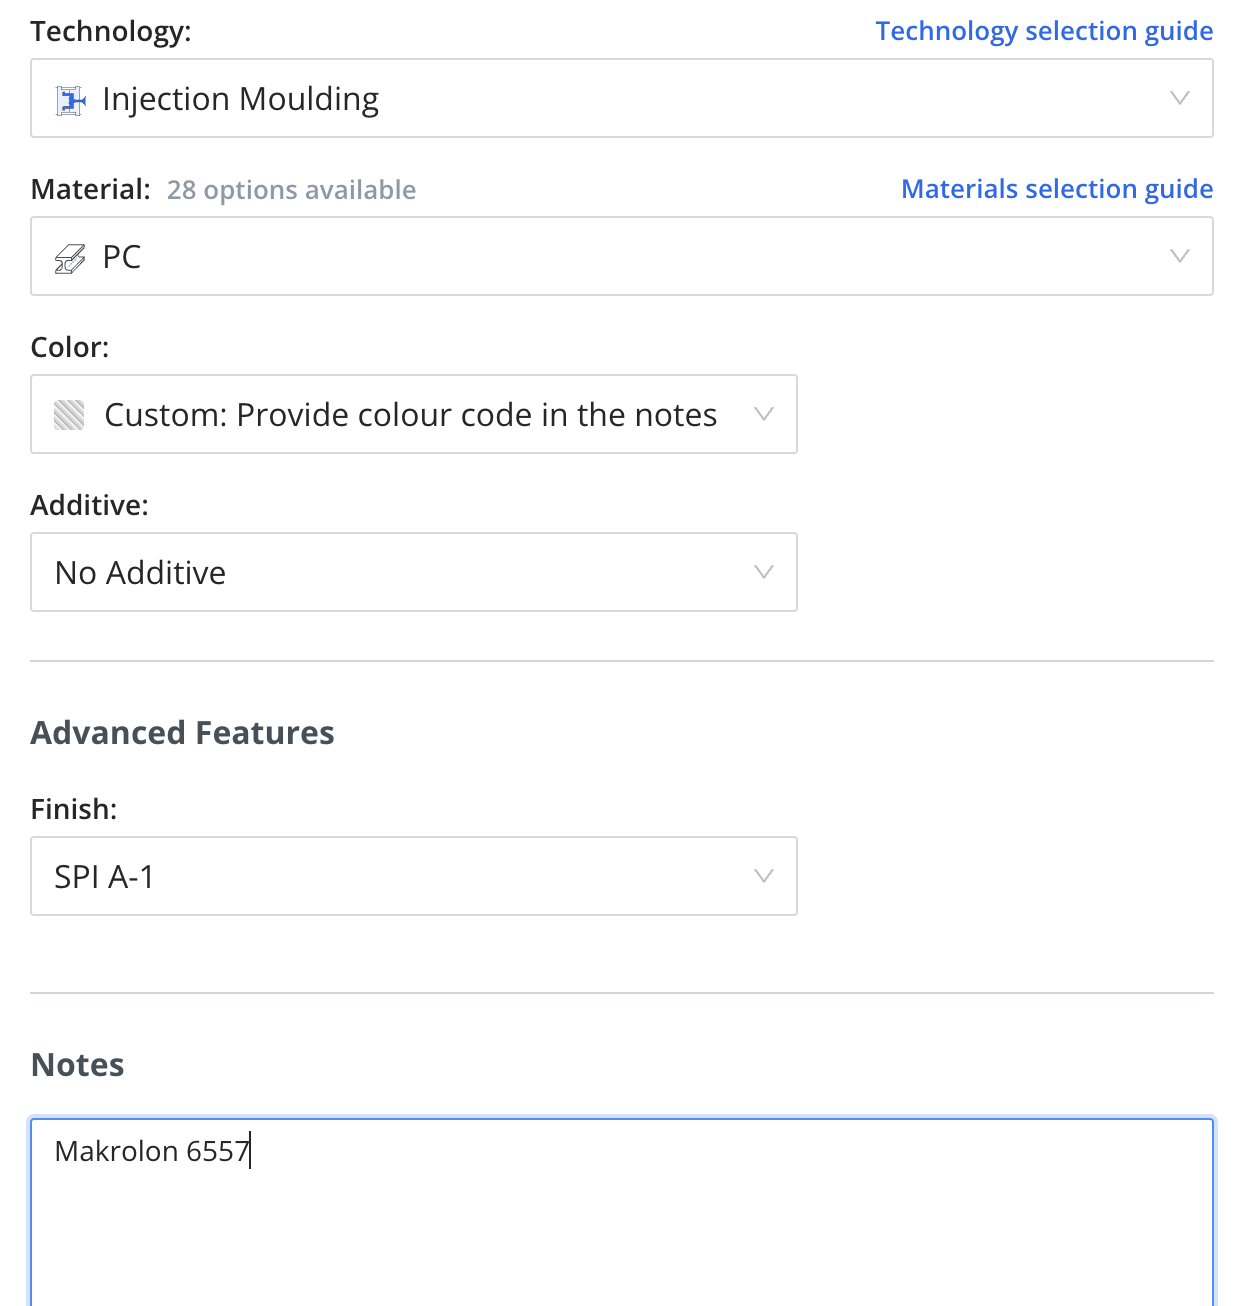Click the "Notes" section heading
Image resolution: width=1250 pixels, height=1306 pixels.
(78, 1065)
